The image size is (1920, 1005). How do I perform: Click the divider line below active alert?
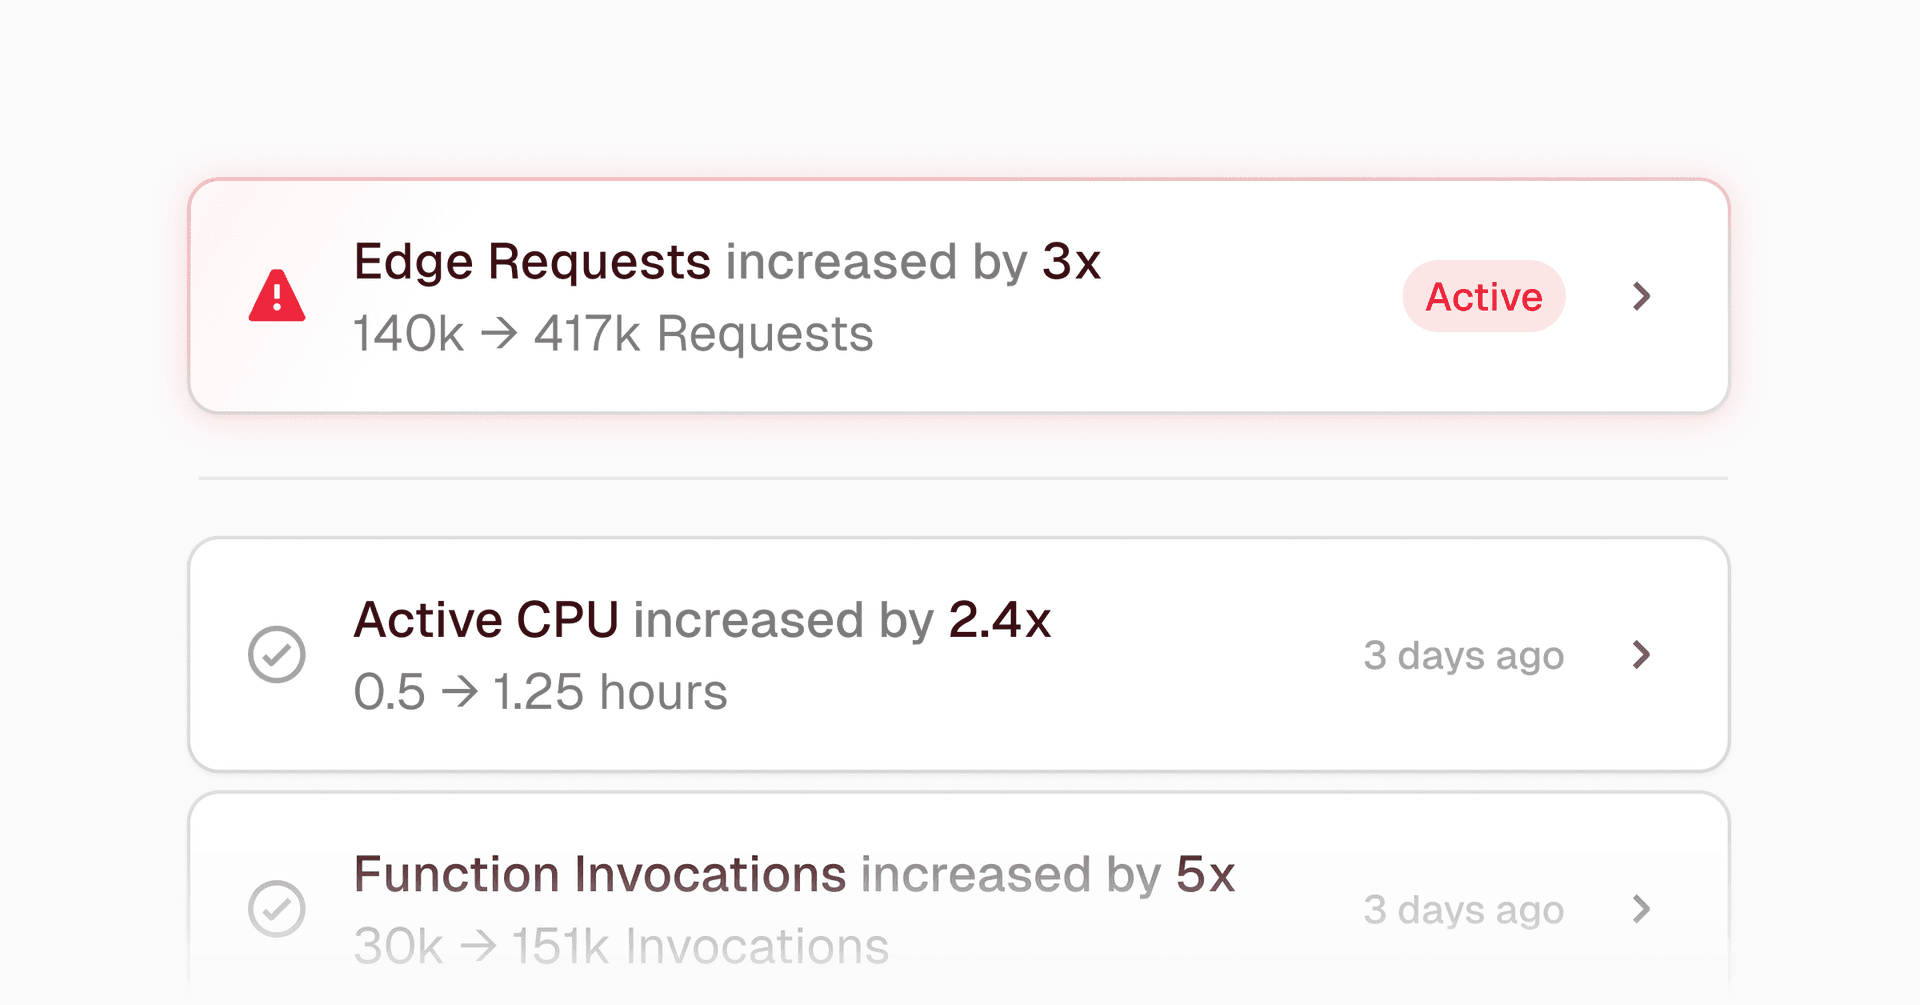[962, 478]
